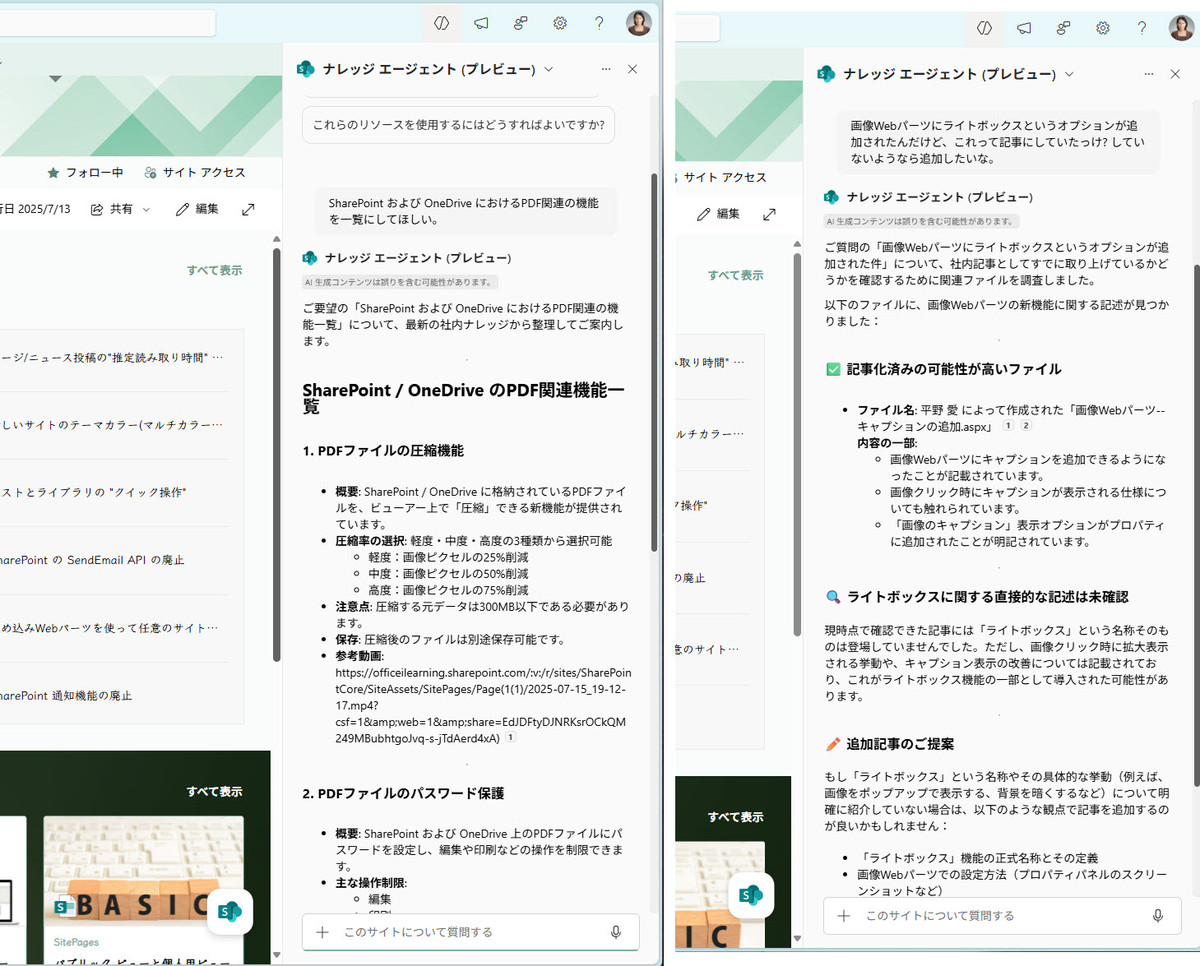The height and width of the screenshot is (966, 1200).
Task: Open the settings gear in left window
Action: [560, 23]
